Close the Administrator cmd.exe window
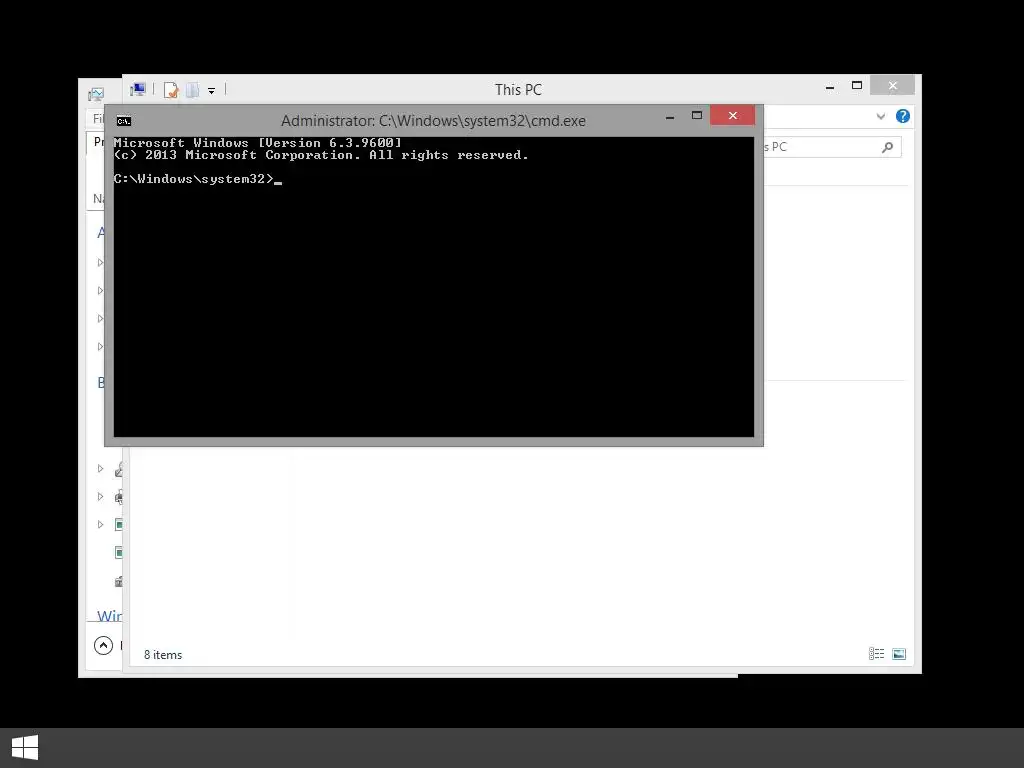Screen dimensions: 1024x768 tap(733, 116)
